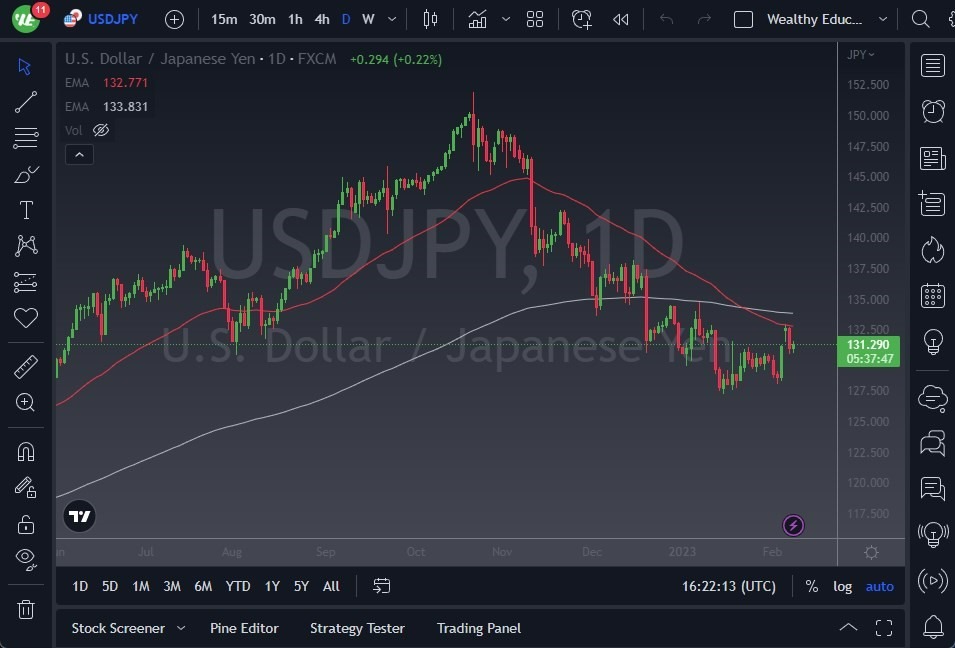Screen dimensions: 955x648
Task: Activate the chart Zoom In tool
Action: point(26,403)
